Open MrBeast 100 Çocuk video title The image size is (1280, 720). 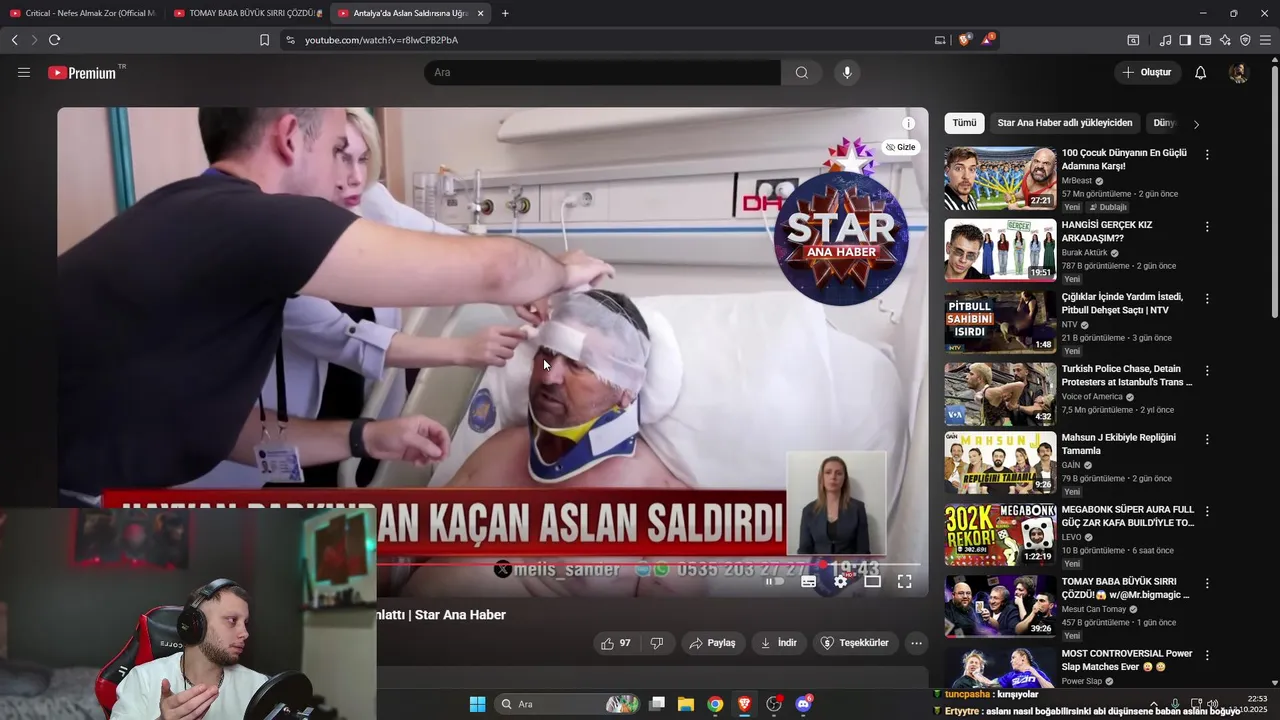[1124, 160]
